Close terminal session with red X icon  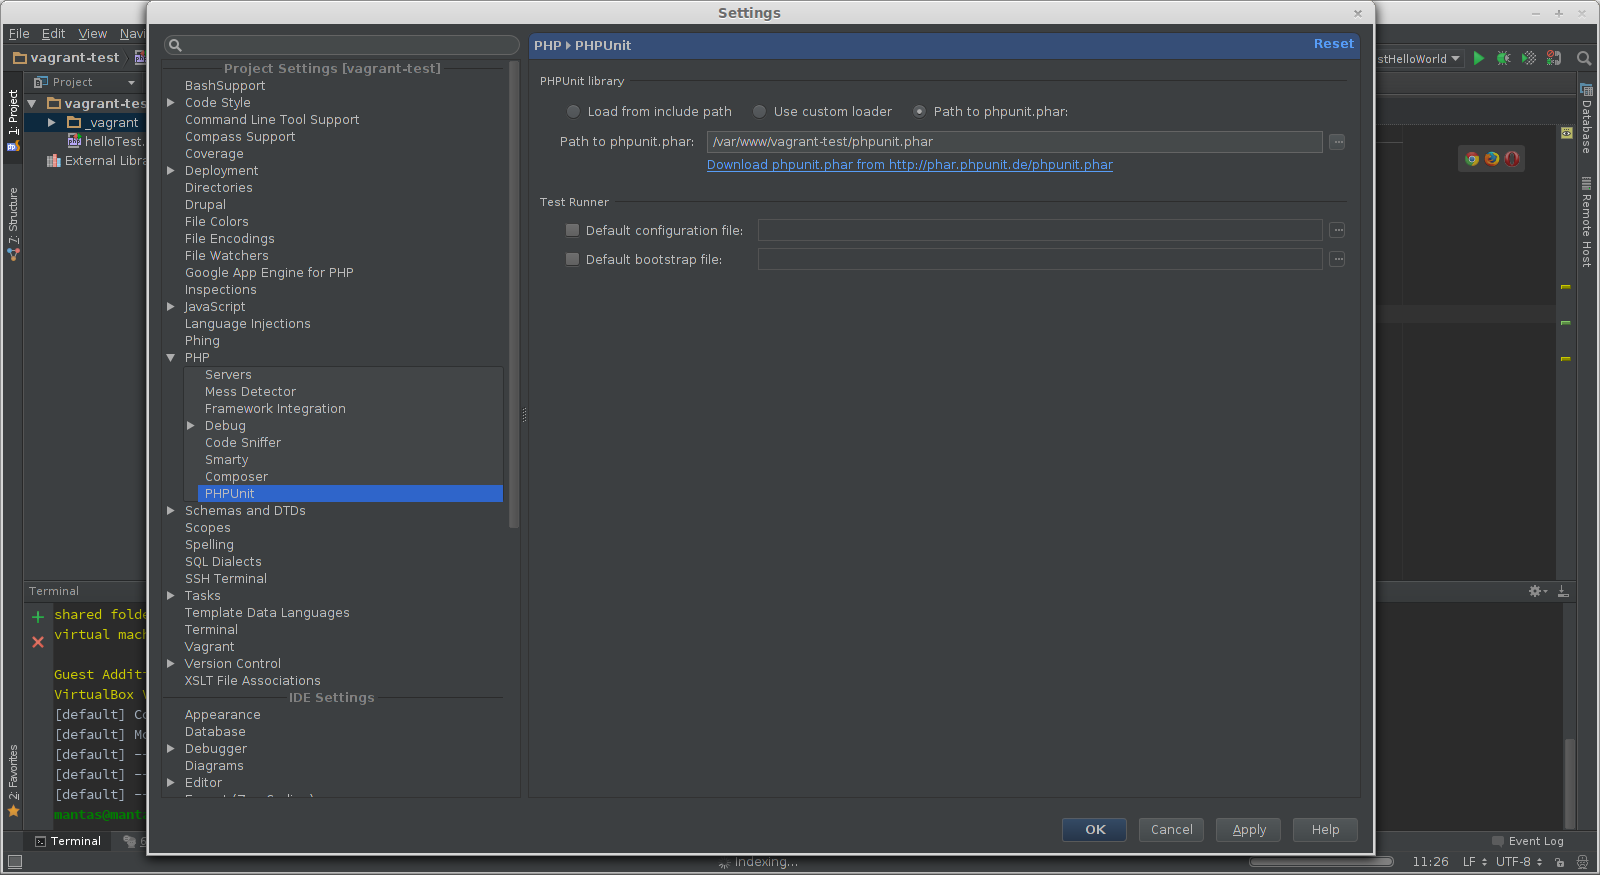[38, 642]
